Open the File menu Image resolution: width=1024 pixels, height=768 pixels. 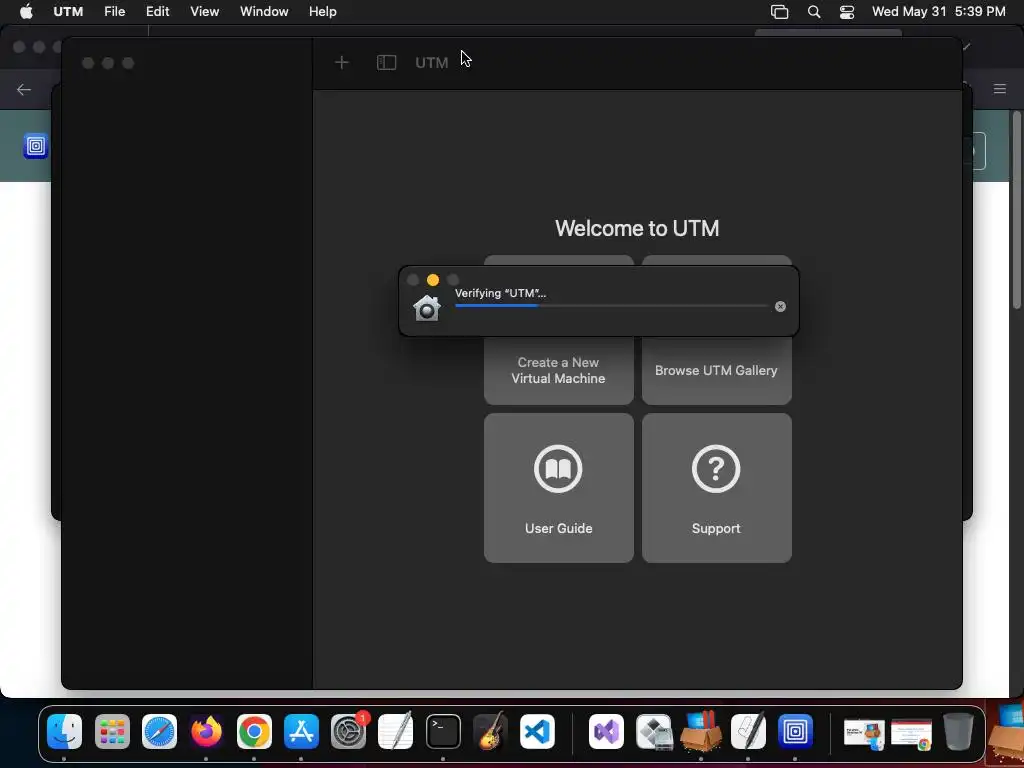(114, 12)
